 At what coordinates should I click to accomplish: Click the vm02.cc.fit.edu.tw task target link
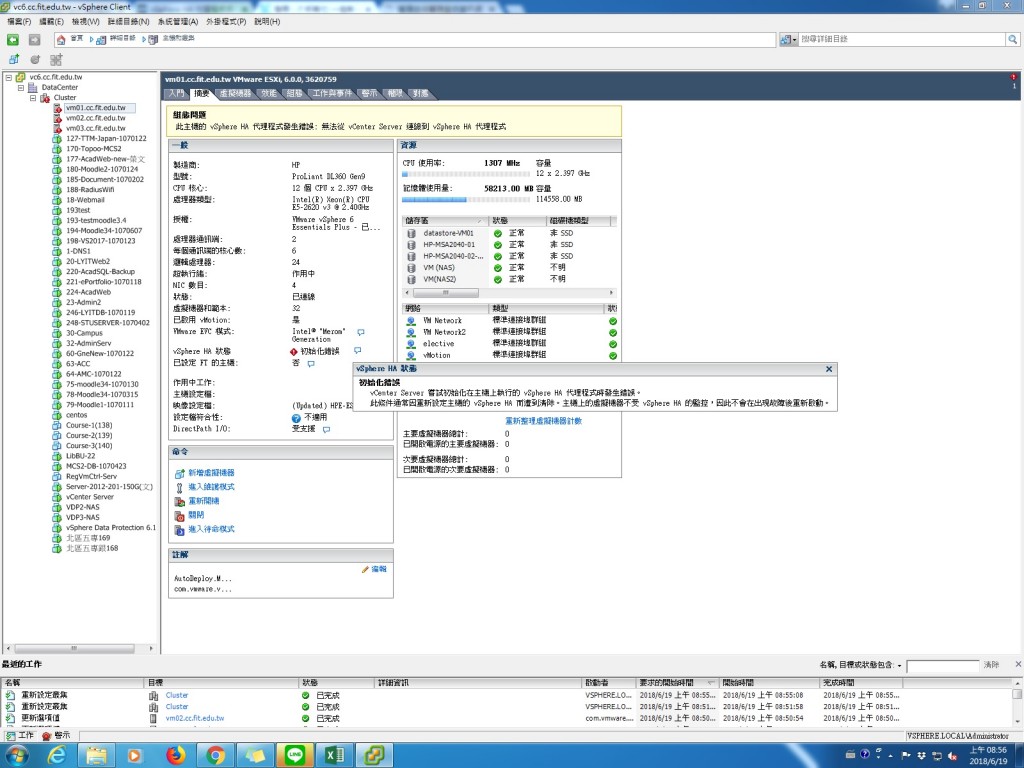pos(195,718)
